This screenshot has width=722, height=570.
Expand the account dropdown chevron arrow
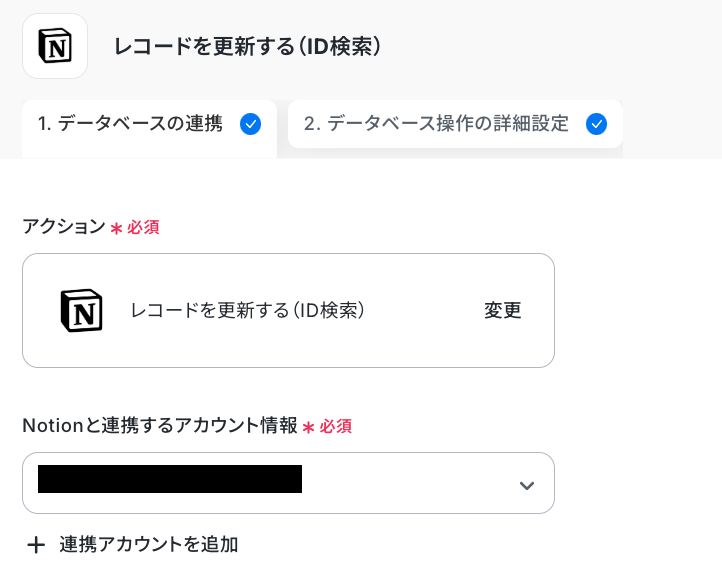527,486
